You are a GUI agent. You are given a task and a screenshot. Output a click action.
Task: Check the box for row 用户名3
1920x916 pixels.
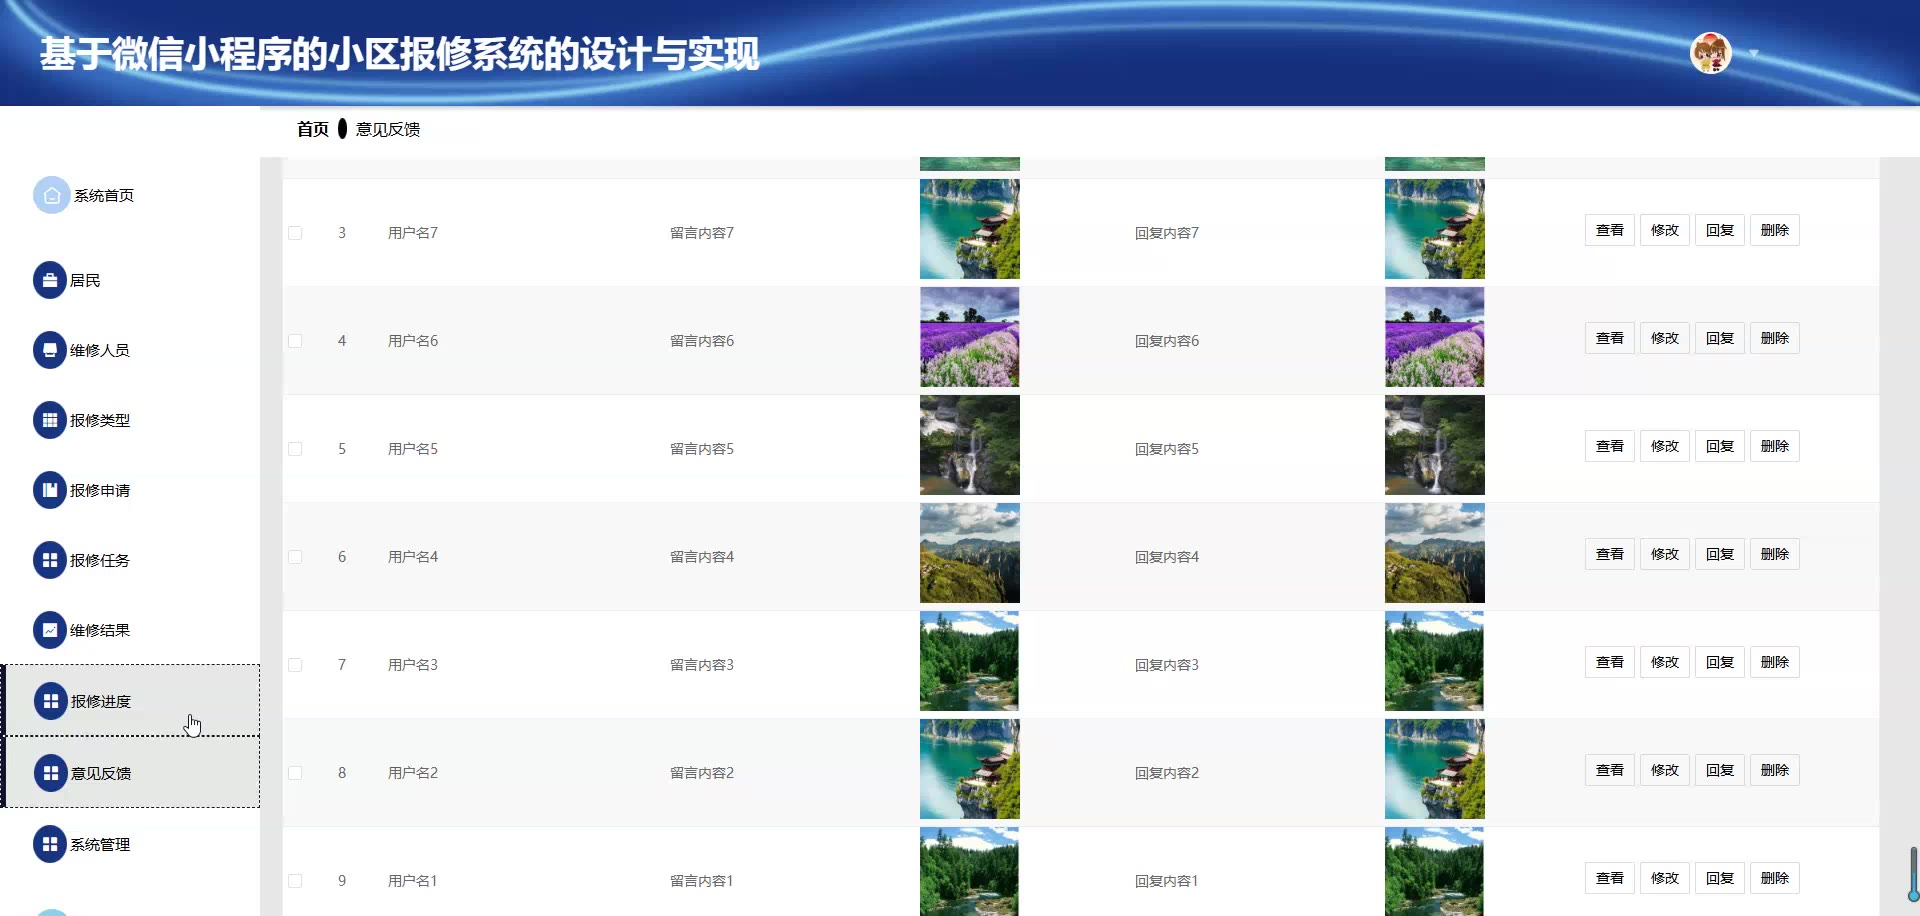(295, 665)
